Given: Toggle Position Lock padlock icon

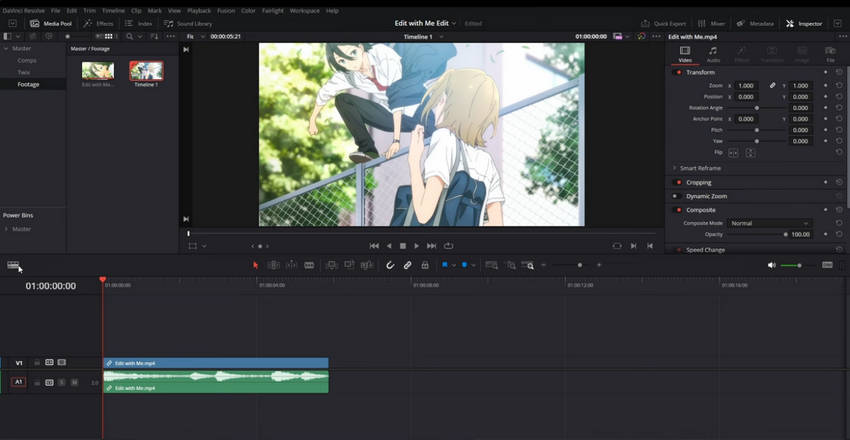Looking at the screenshot, I should coord(425,265).
